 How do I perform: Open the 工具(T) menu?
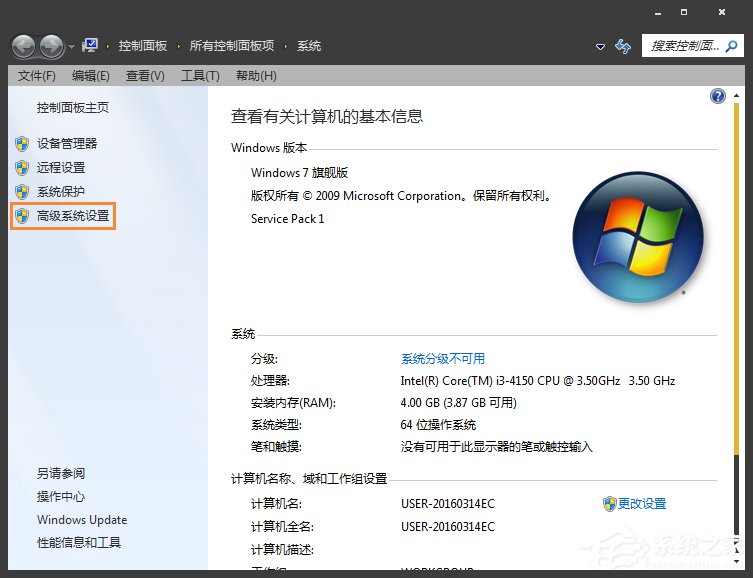(199, 76)
